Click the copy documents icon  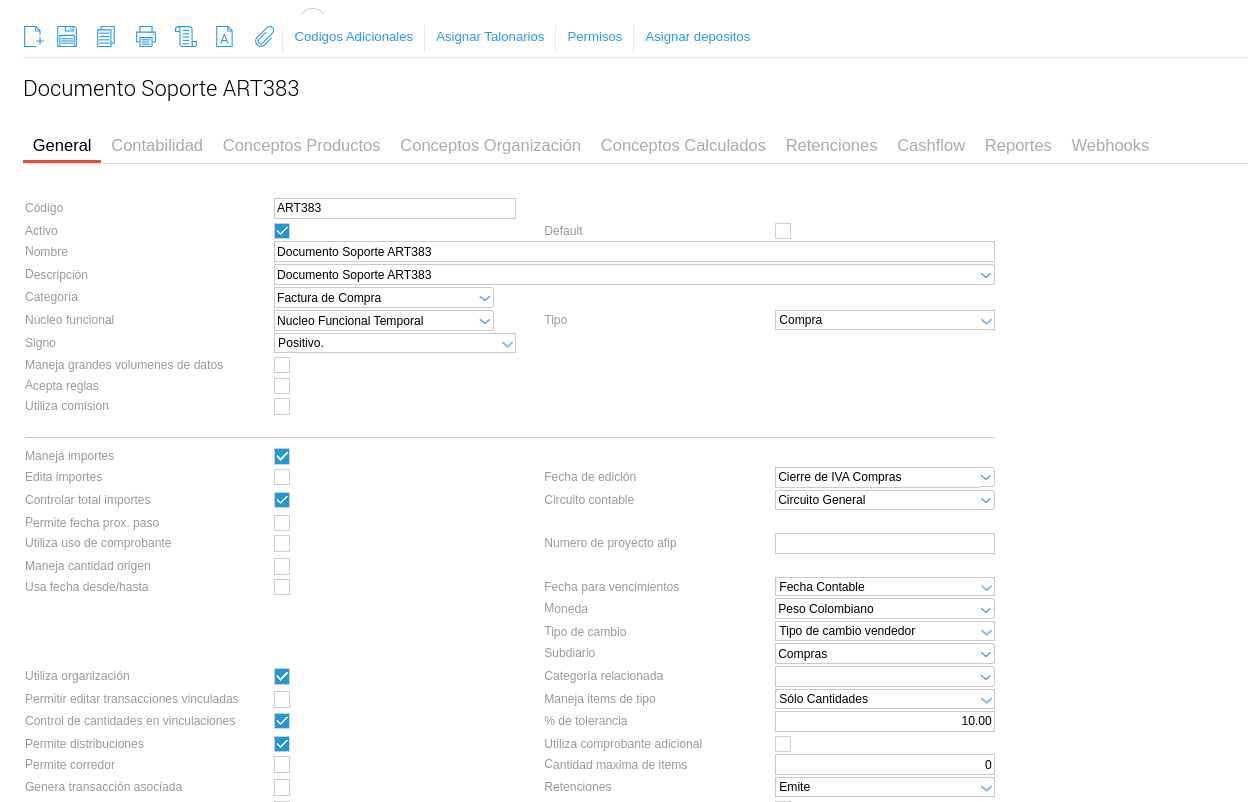(106, 37)
